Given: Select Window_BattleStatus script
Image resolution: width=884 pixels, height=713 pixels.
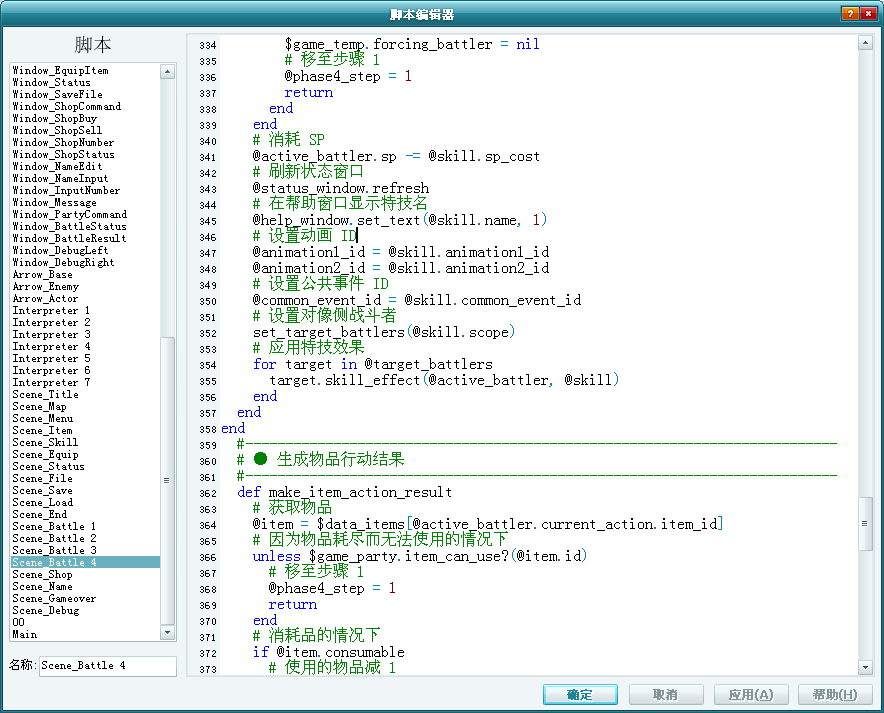Looking at the screenshot, I should pos(69,226).
